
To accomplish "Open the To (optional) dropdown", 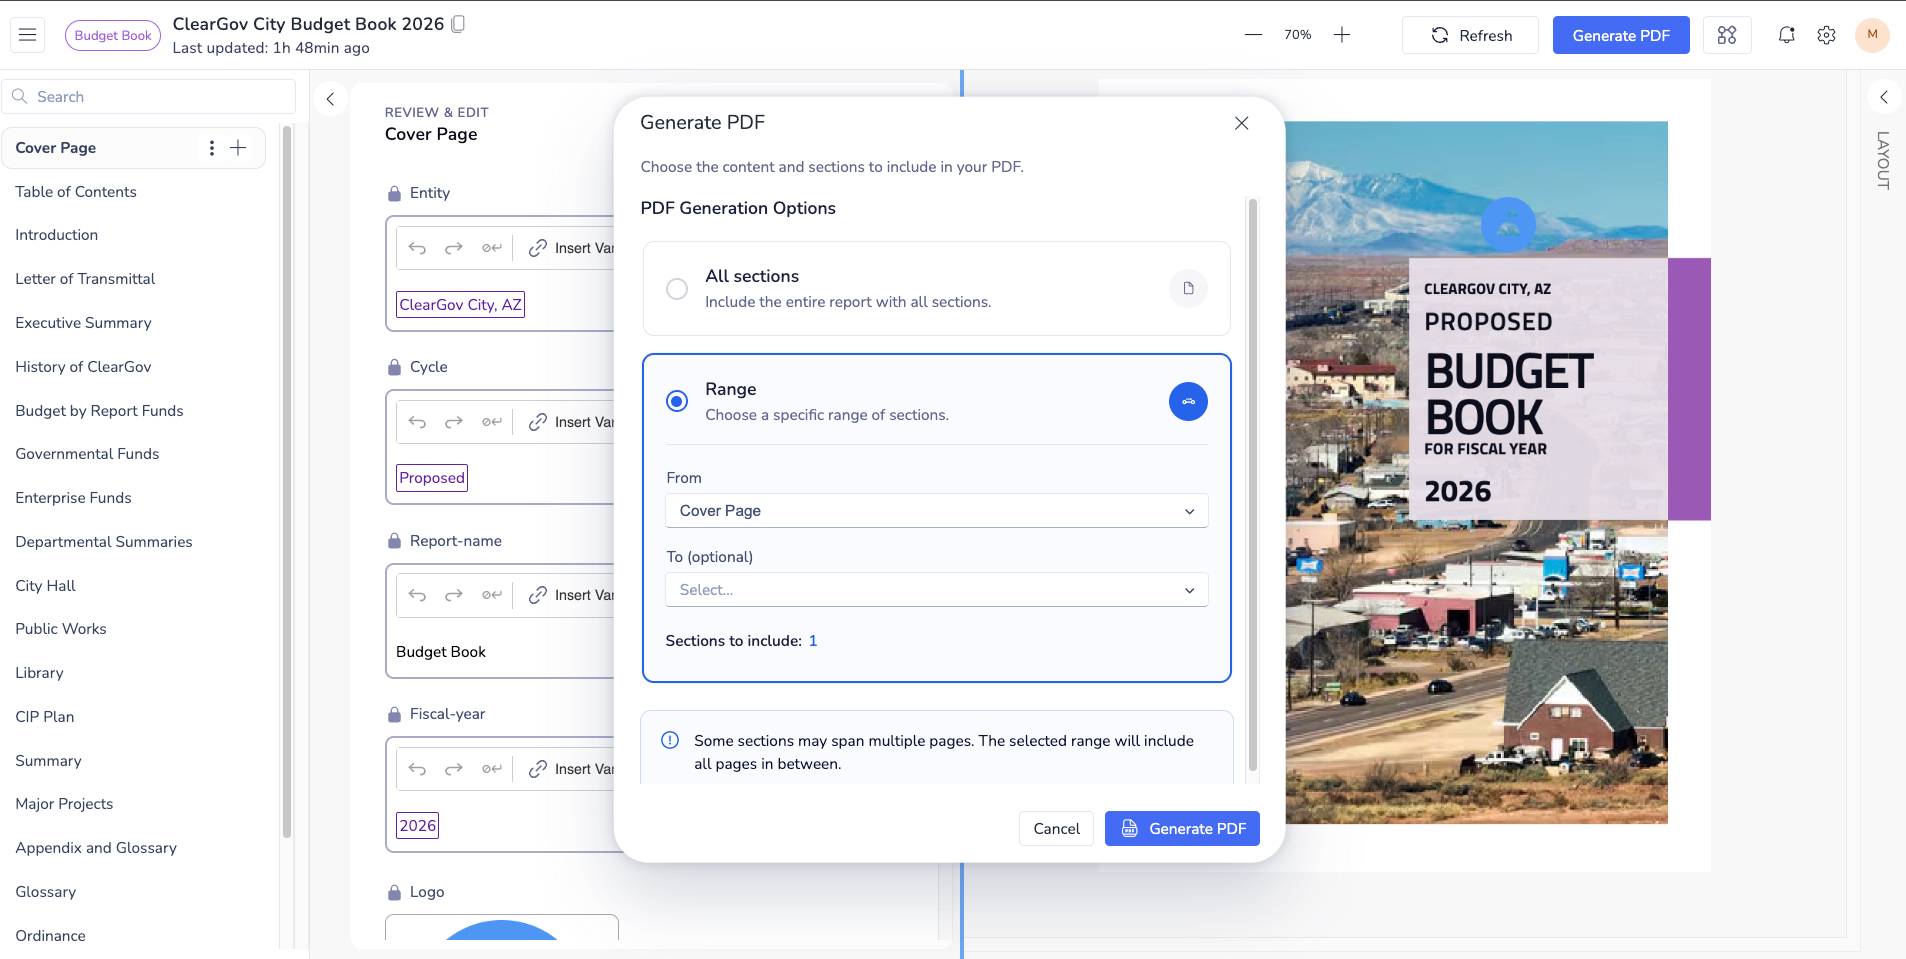I will point(937,590).
